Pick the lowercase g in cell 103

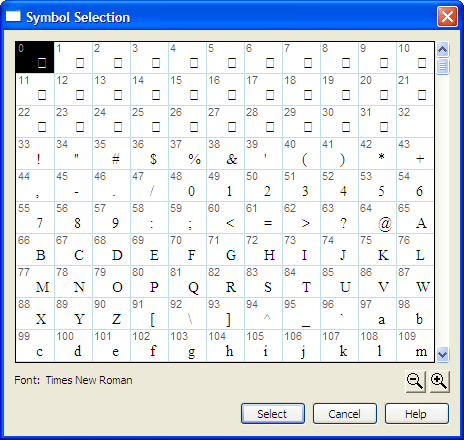pyautogui.click(x=187, y=346)
